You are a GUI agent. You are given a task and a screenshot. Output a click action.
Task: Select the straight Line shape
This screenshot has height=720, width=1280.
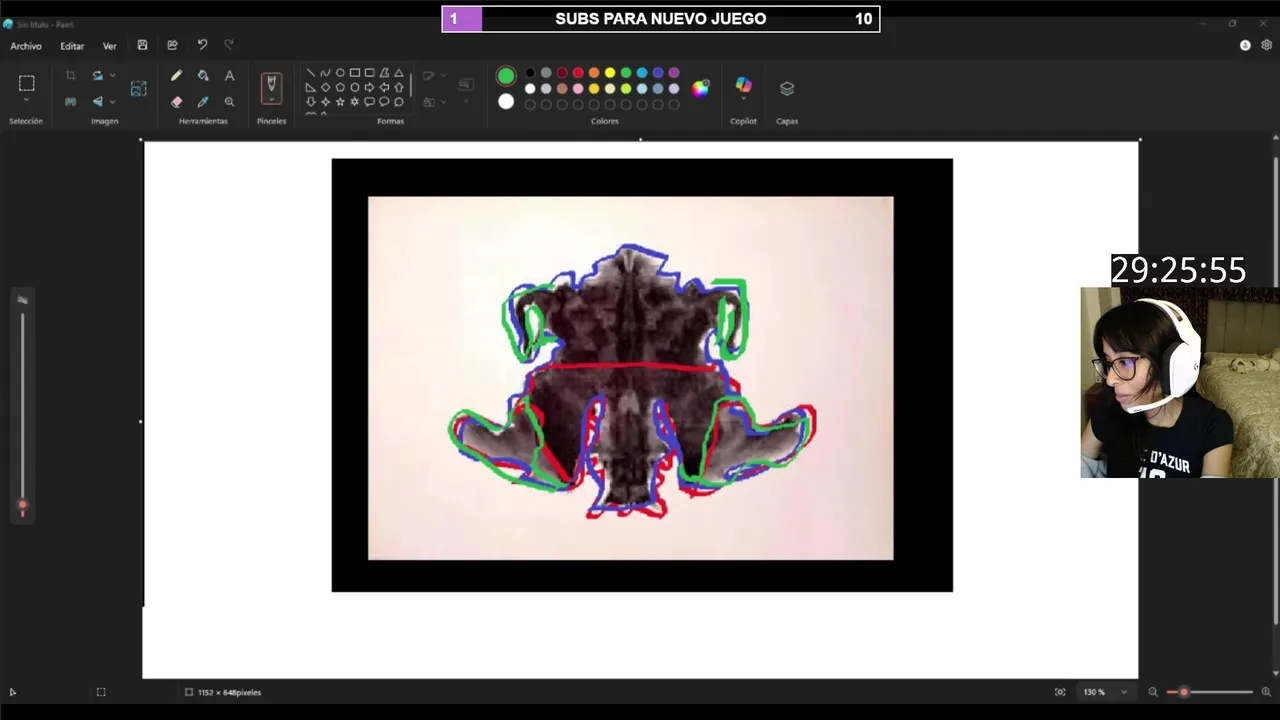click(310, 73)
